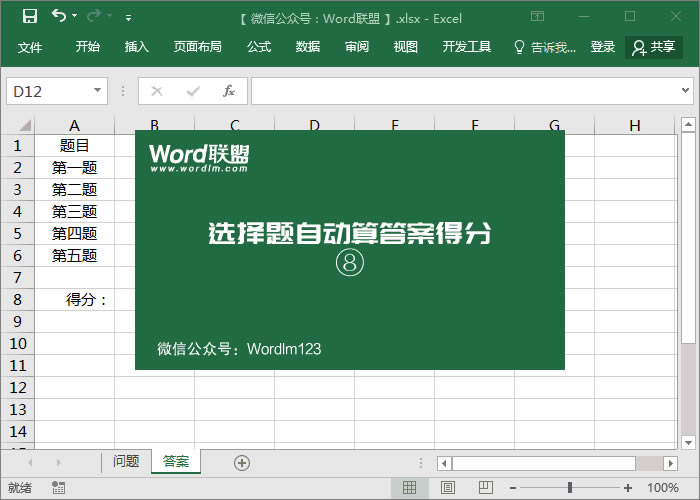700x500 pixels.
Task: Open the Ribbon Display Options icon
Action: click(x=537, y=17)
